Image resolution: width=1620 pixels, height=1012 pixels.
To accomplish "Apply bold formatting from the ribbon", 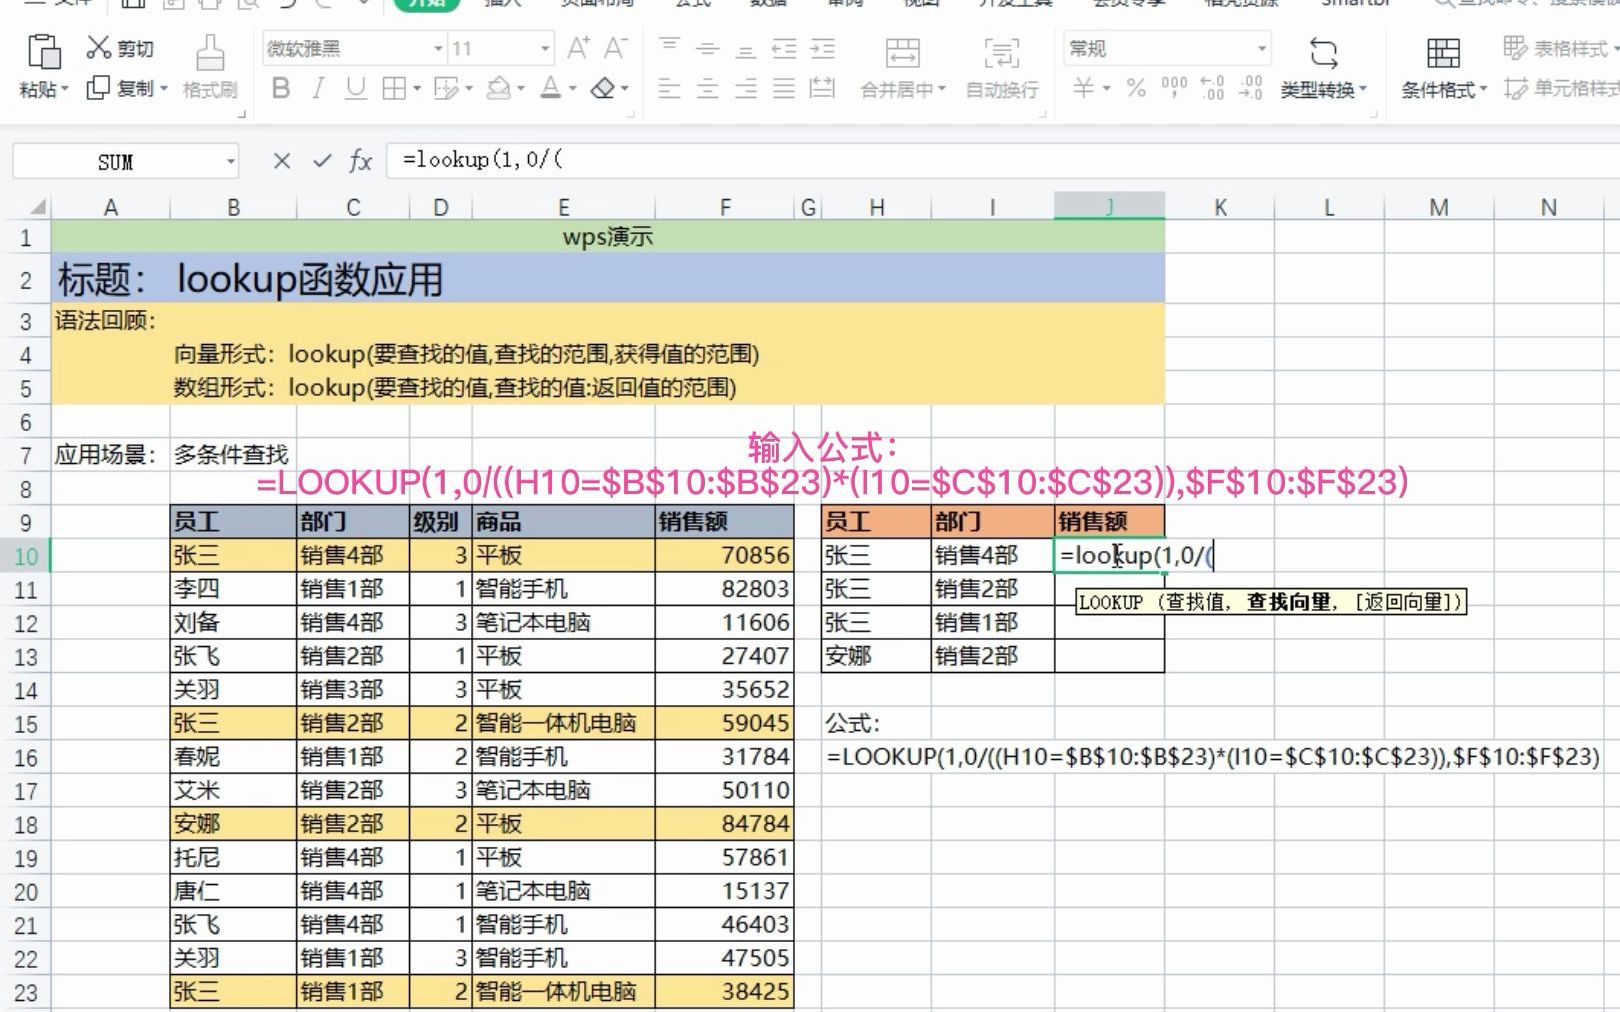I will tap(282, 88).
